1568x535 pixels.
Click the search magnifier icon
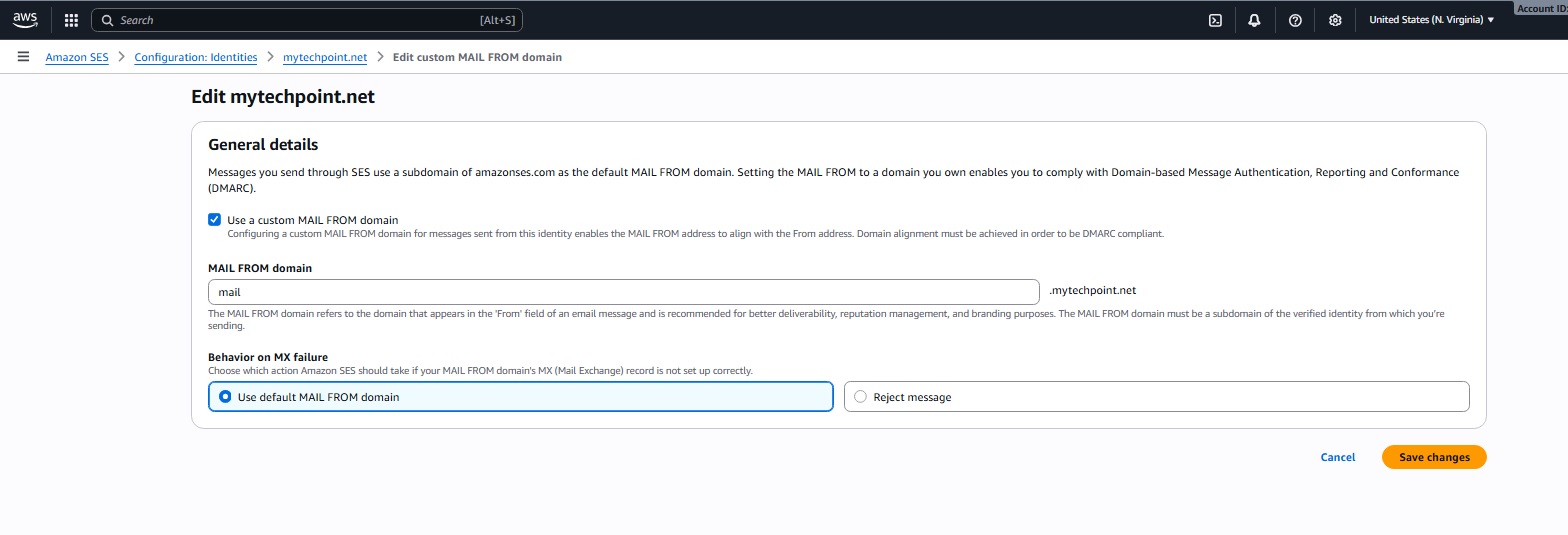(x=107, y=20)
